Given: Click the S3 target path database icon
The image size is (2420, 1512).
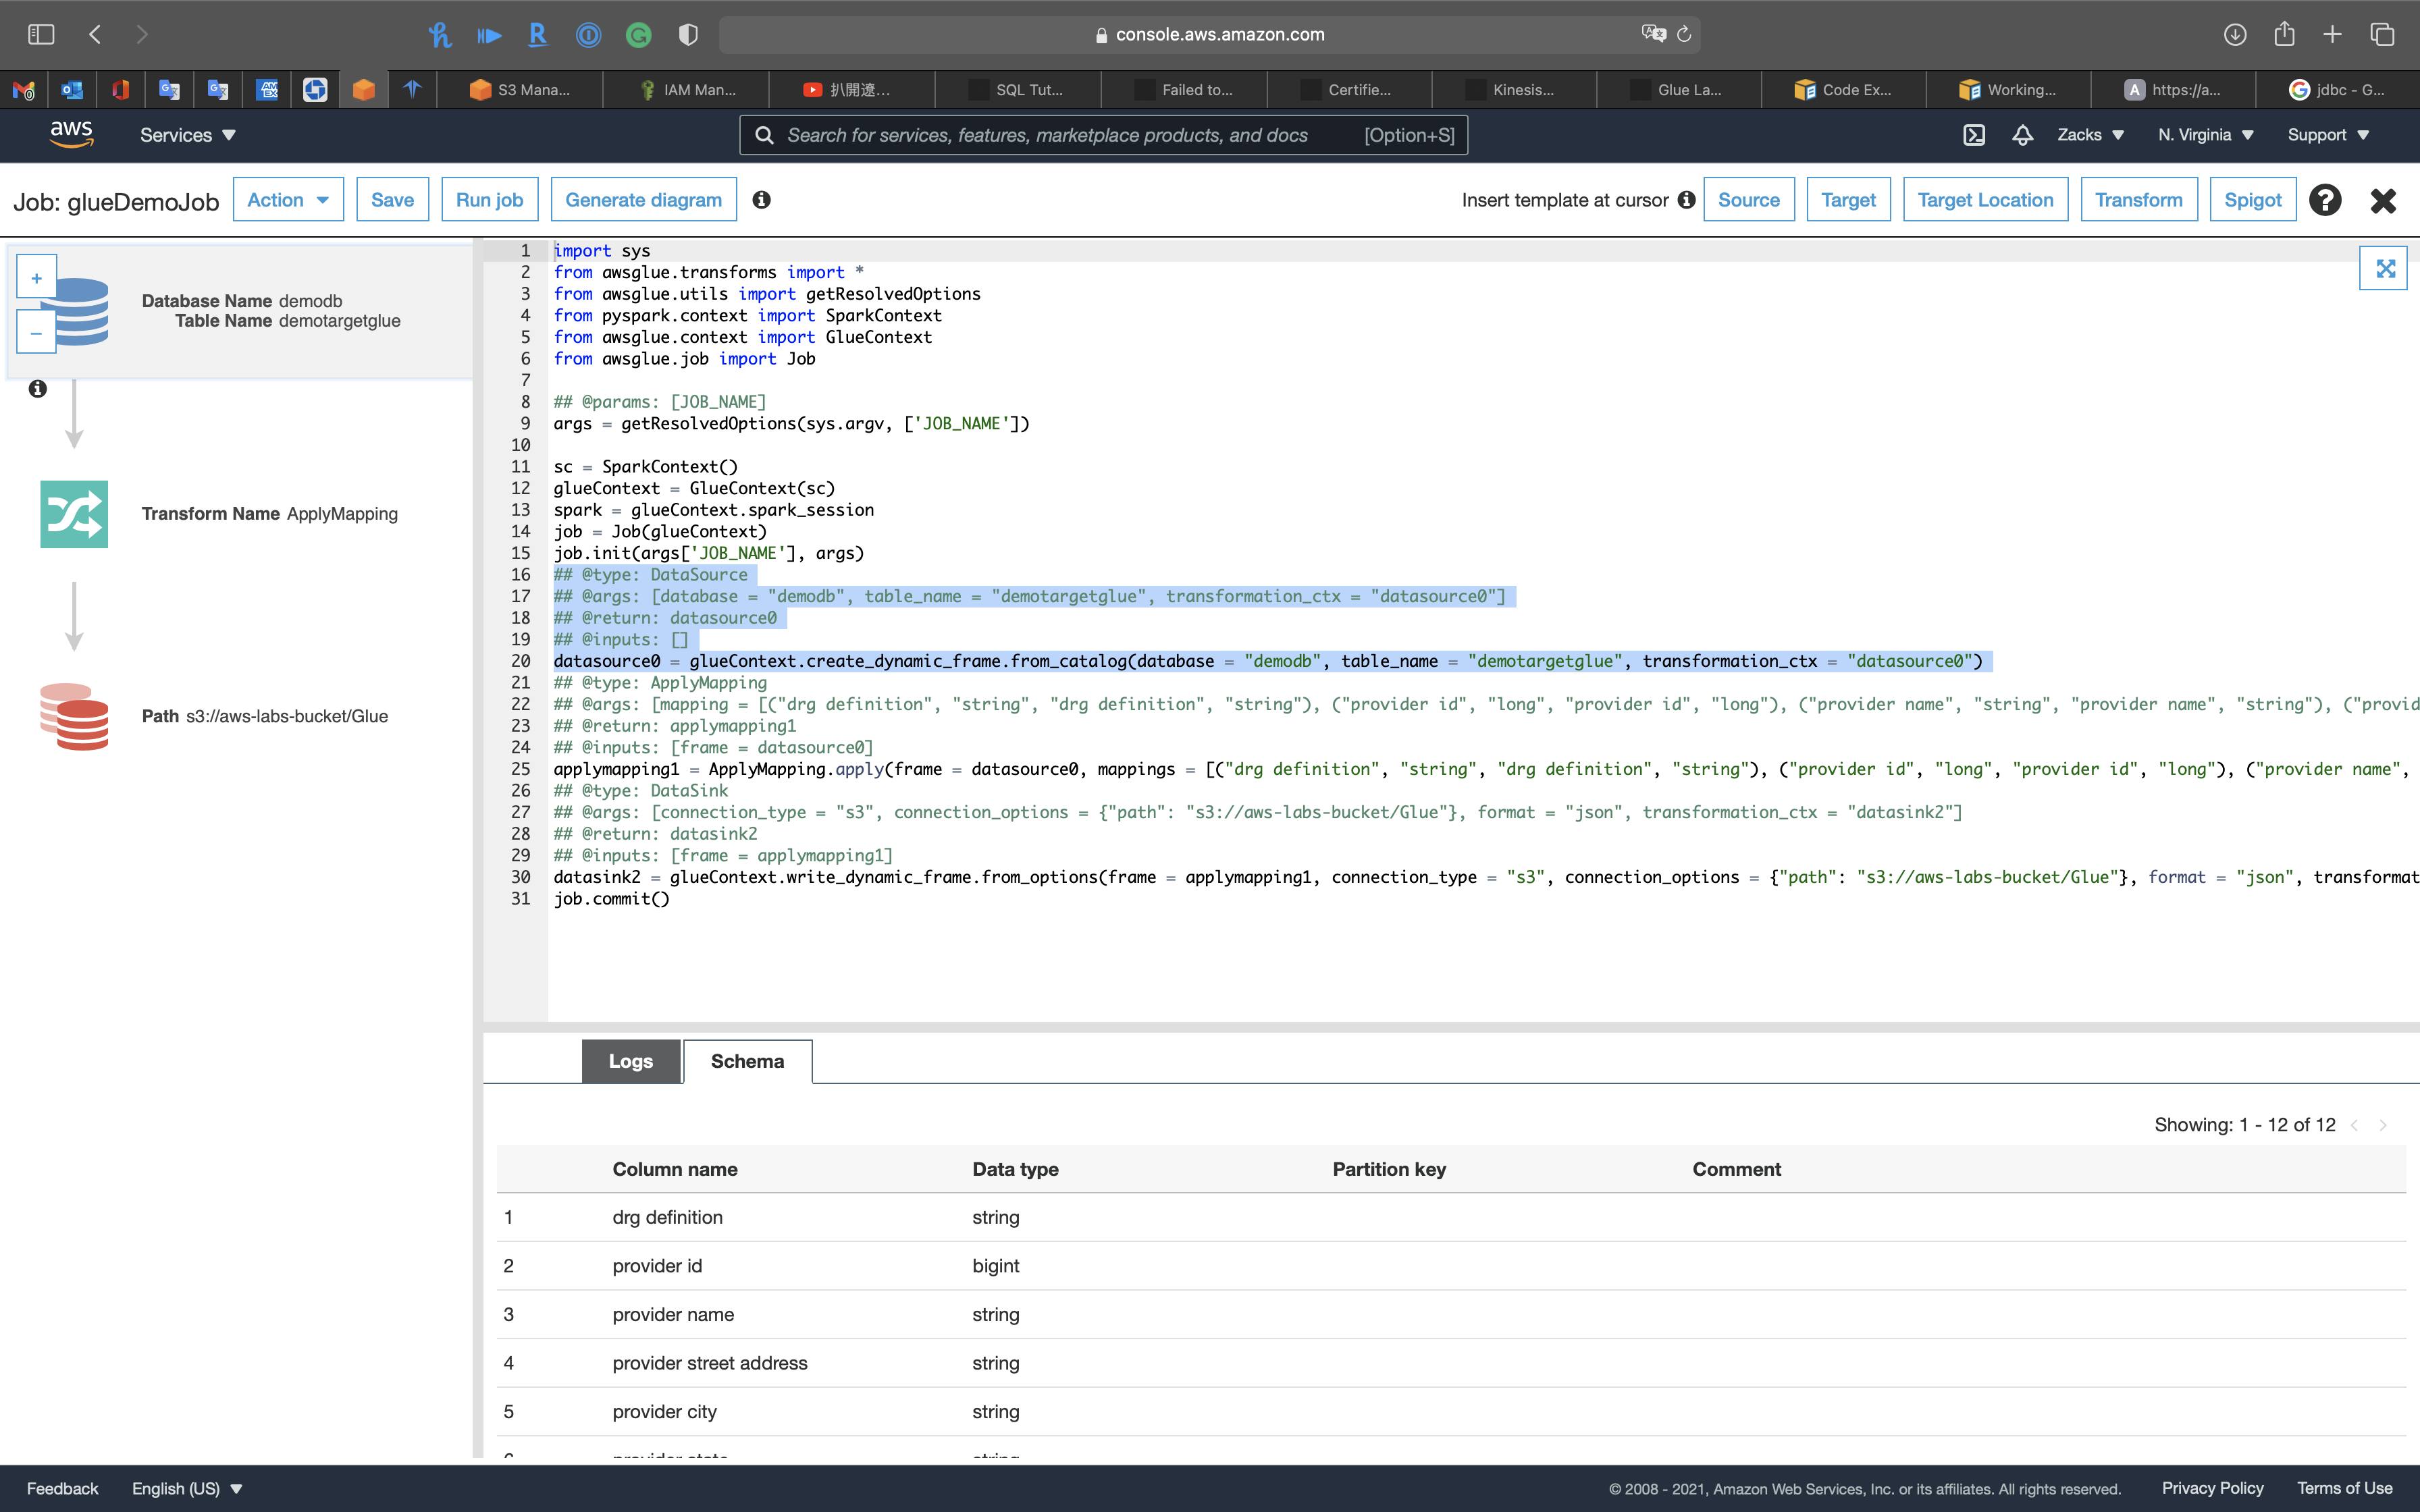Looking at the screenshot, I should click(74, 716).
